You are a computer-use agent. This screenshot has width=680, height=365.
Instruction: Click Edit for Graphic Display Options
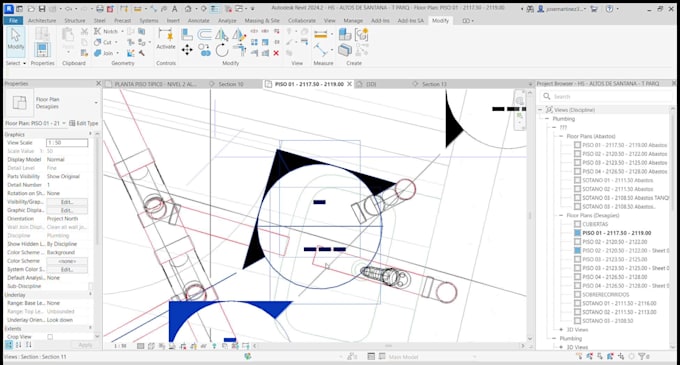coord(67,210)
